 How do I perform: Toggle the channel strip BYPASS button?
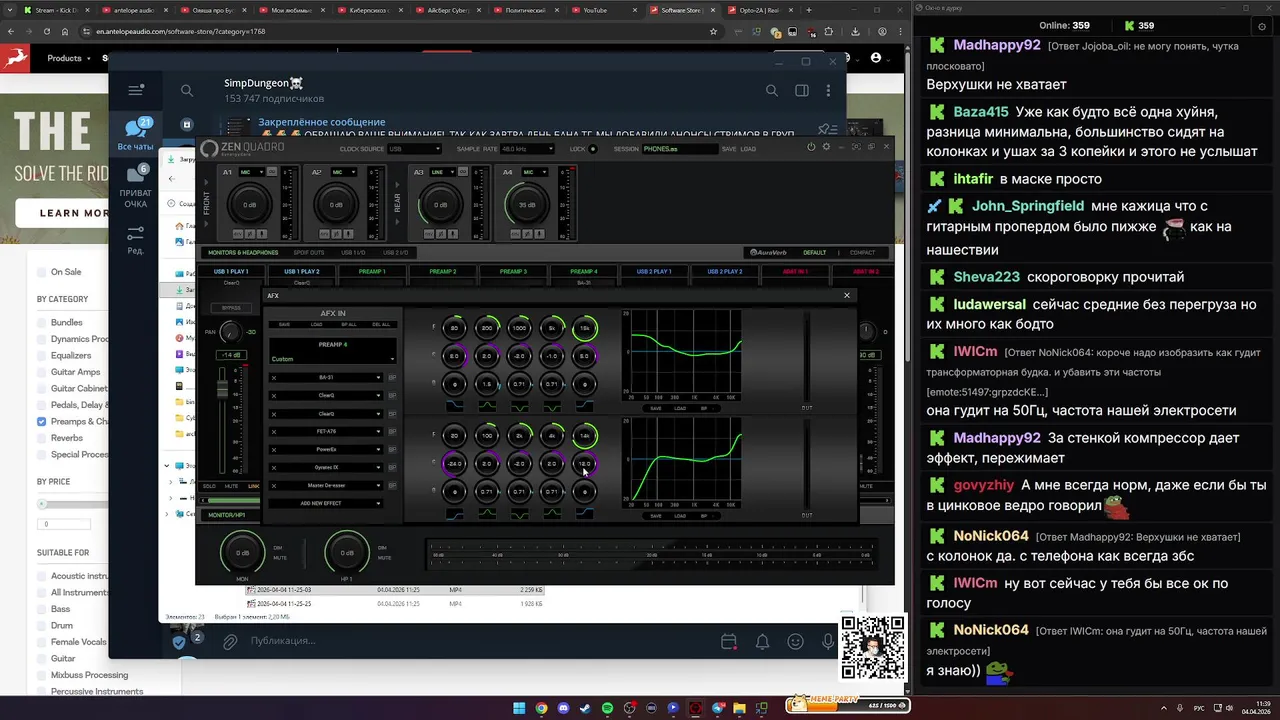click(231, 308)
